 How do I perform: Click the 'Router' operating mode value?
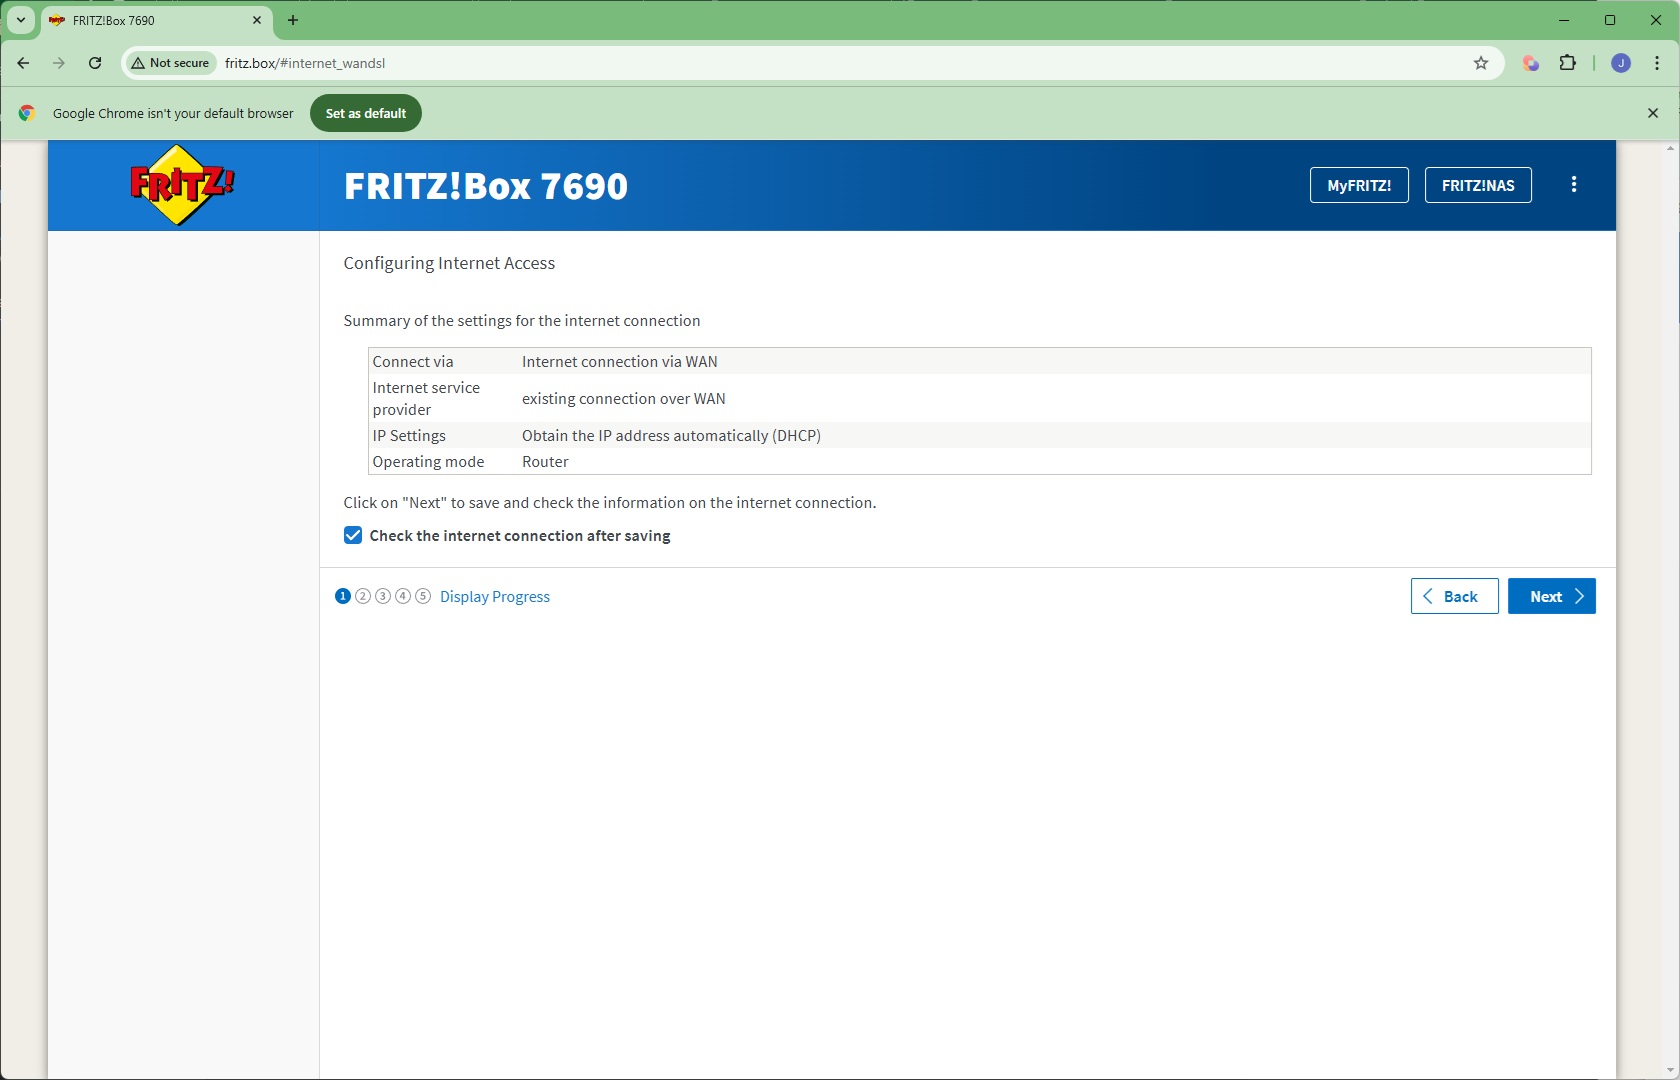pyautogui.click(x=545, y=462)
